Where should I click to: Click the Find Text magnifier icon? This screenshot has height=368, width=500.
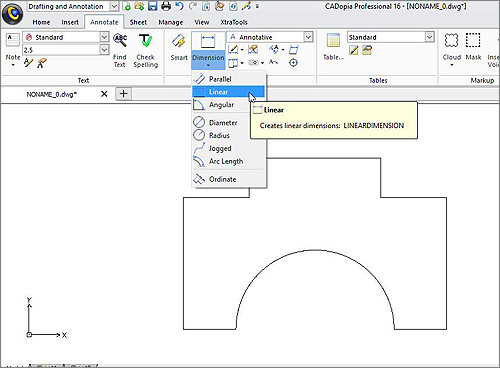click(x=120, y=41)
